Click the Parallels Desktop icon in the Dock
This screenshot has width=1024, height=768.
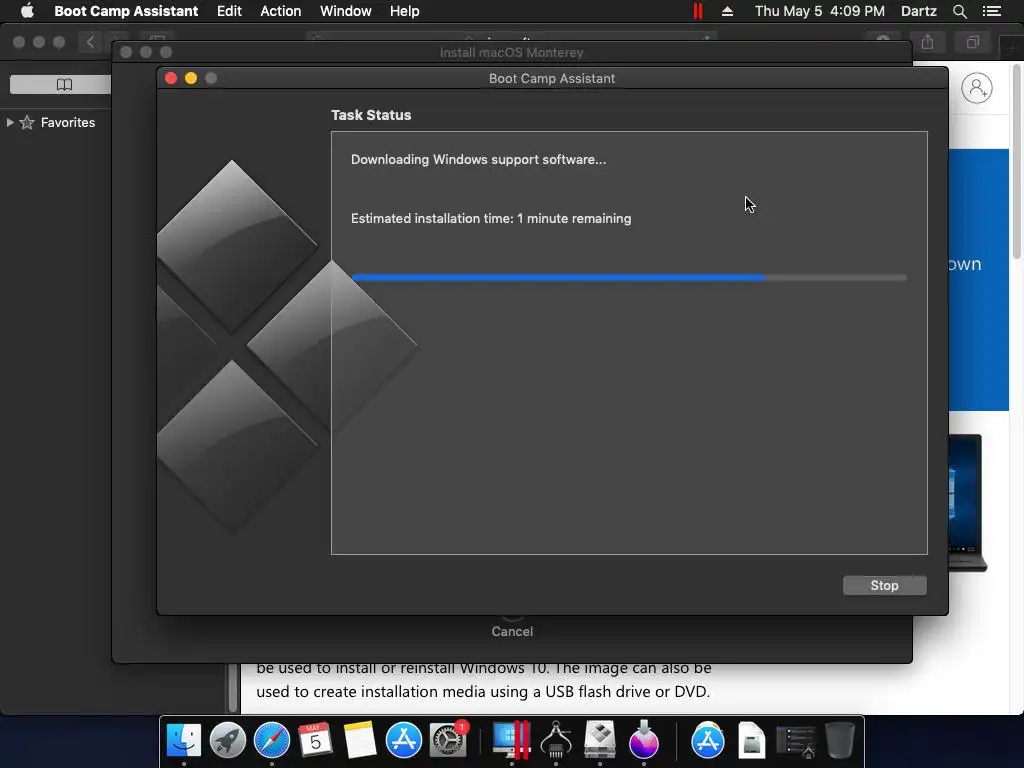point(511,740)
